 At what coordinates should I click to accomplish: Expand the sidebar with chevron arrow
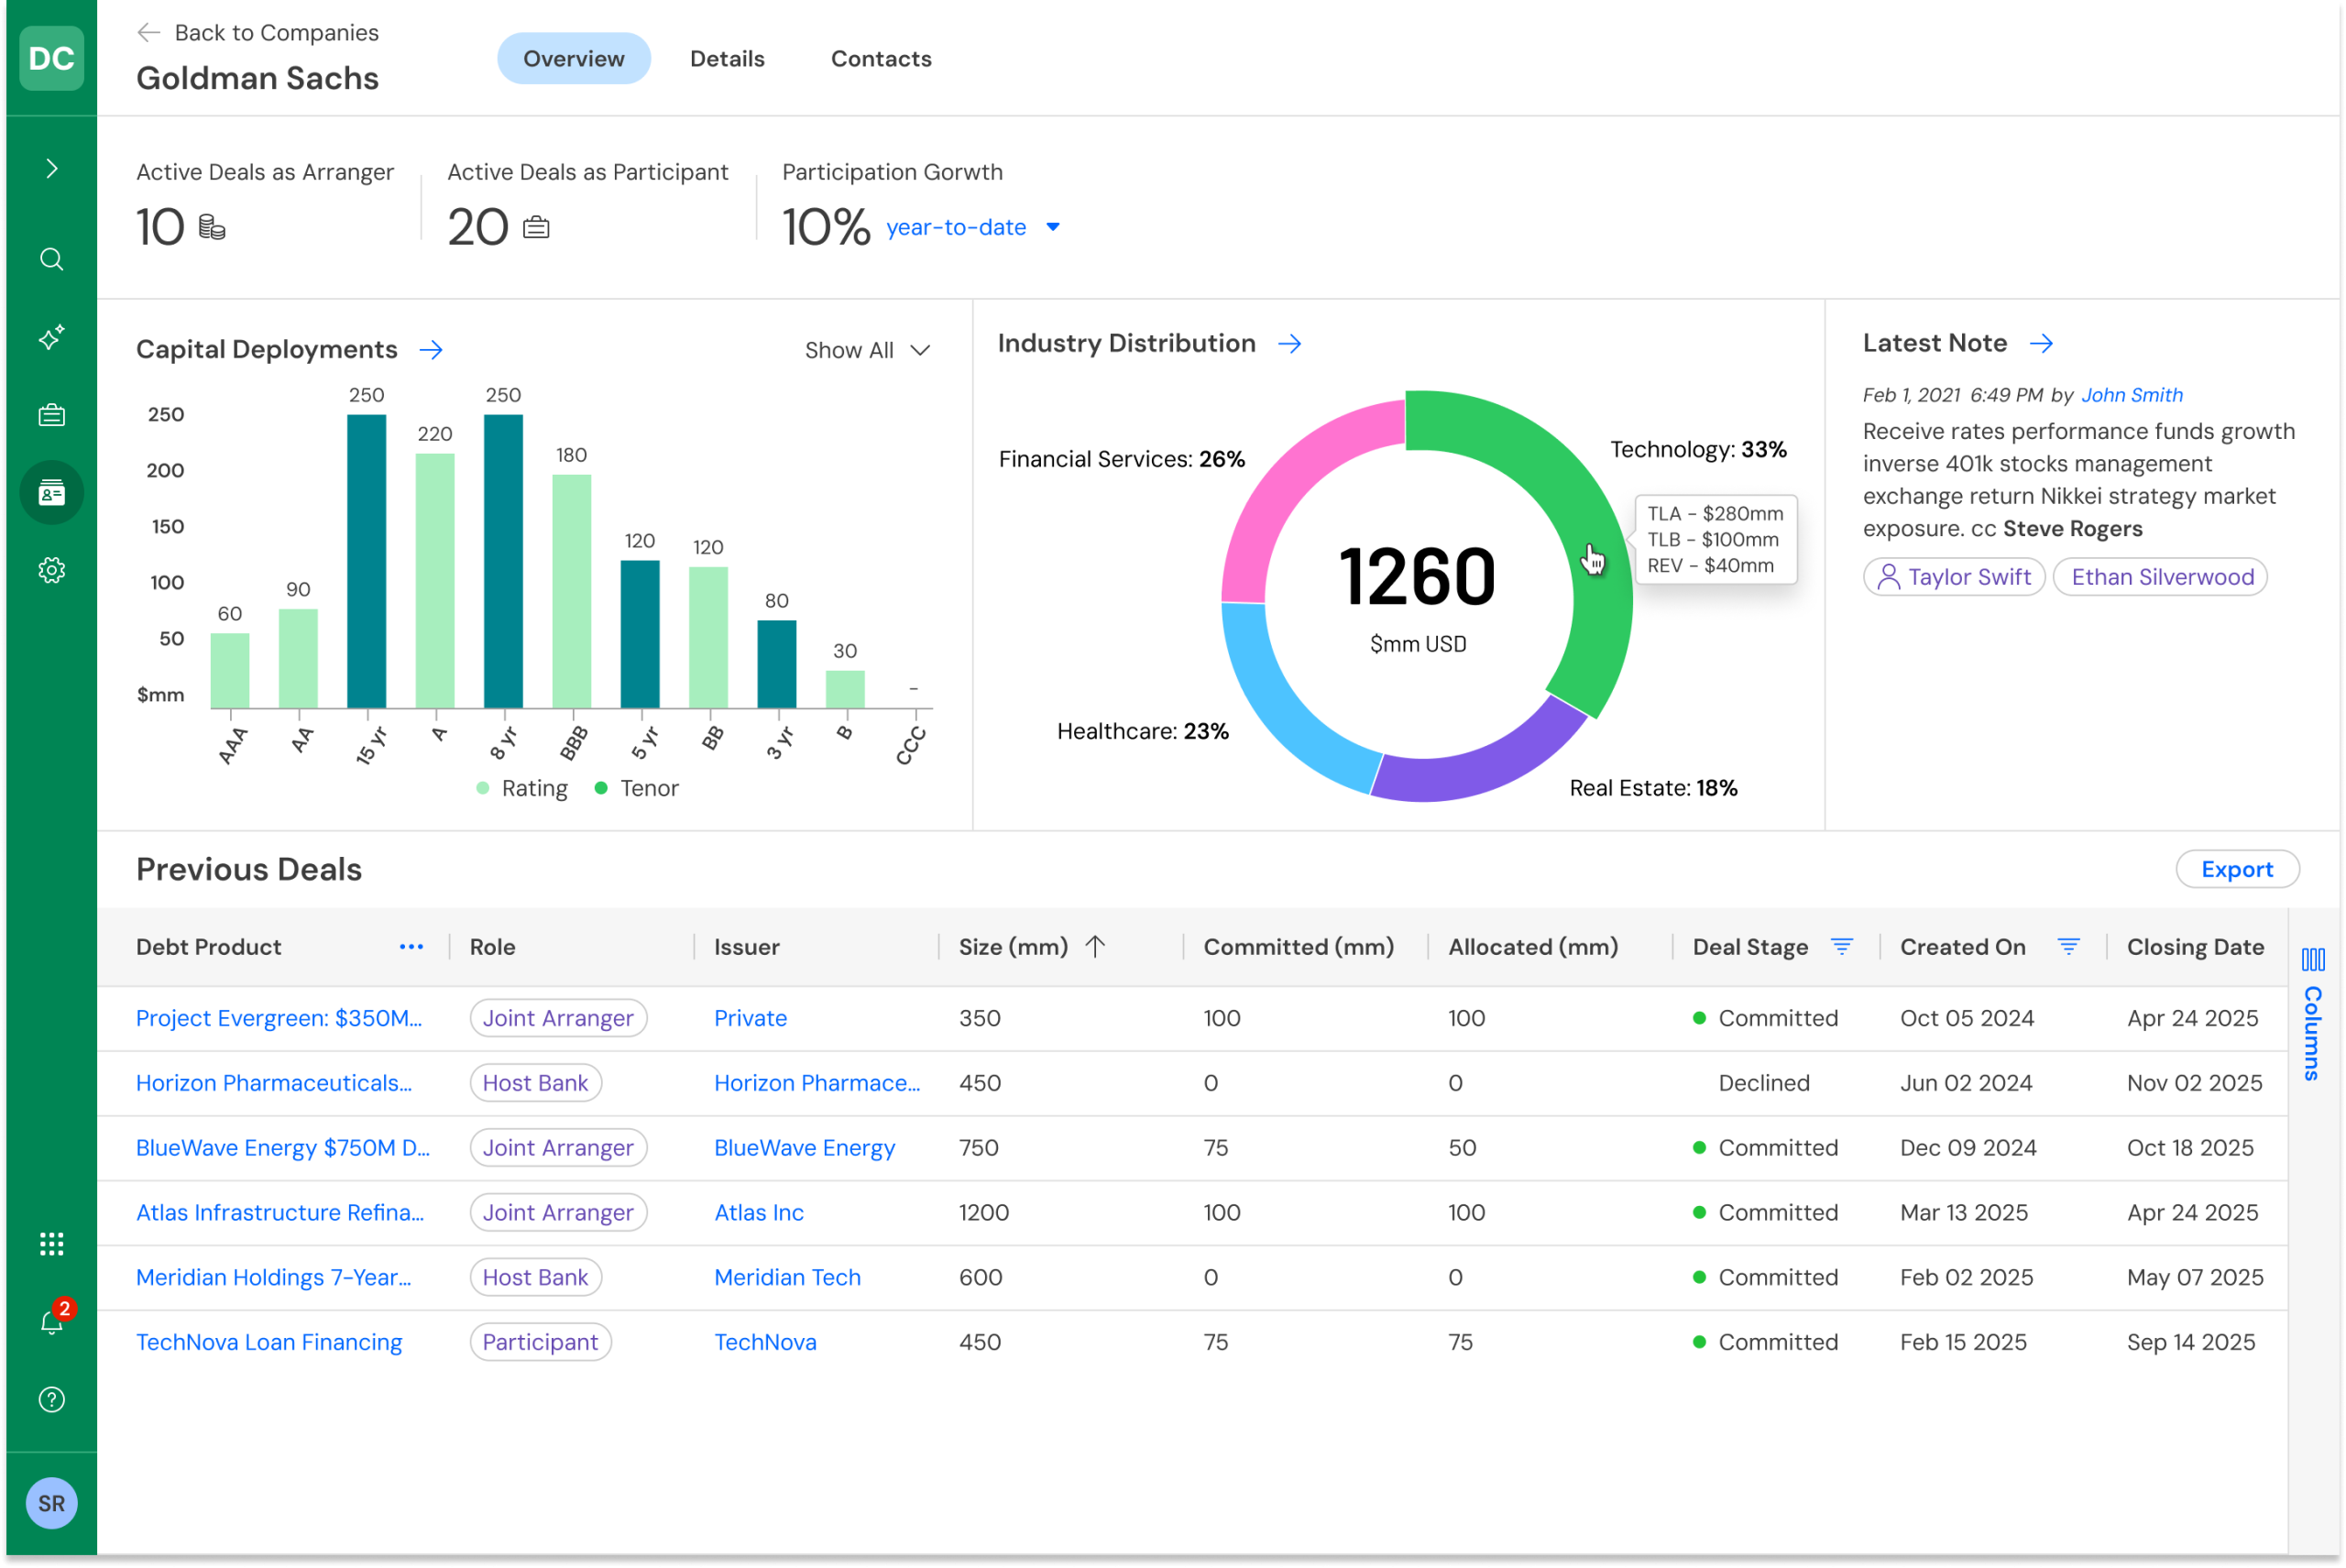pyautogui.click(x=51, y=168)
